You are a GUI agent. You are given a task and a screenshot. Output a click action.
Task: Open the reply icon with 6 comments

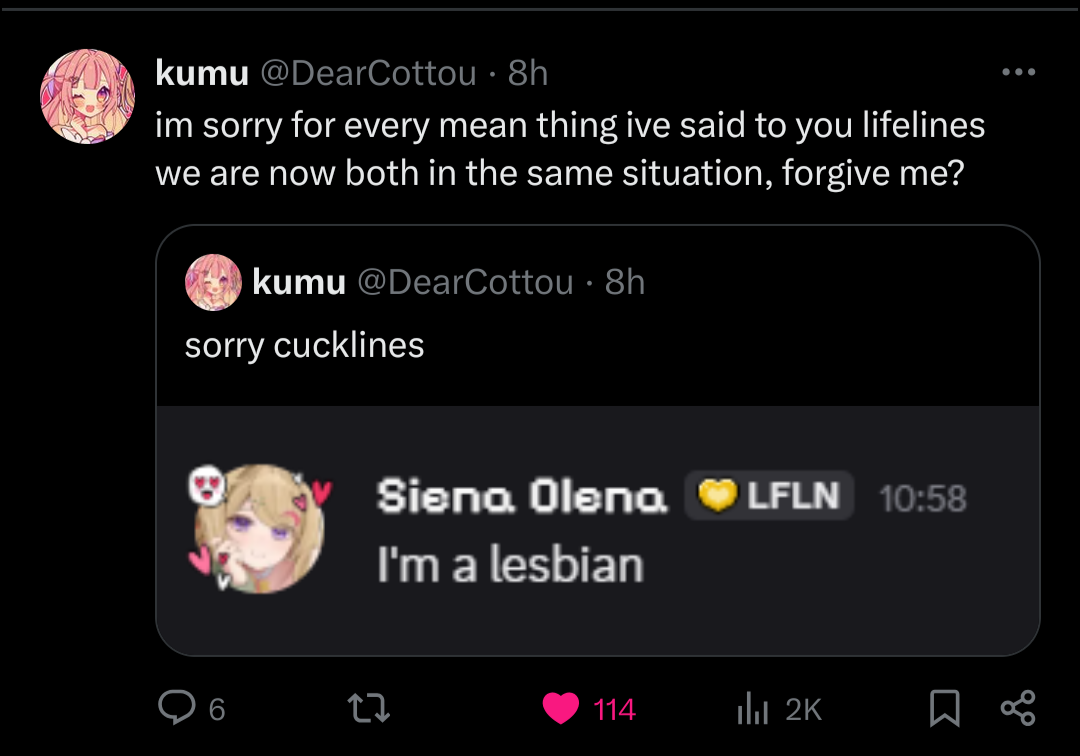pos(177,708)
